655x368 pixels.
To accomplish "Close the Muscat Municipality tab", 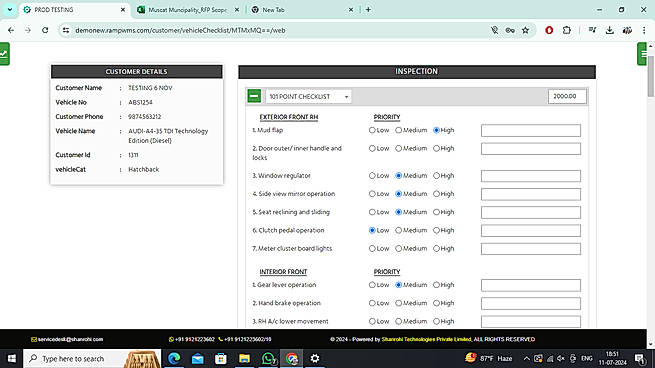I will [237, 10].
